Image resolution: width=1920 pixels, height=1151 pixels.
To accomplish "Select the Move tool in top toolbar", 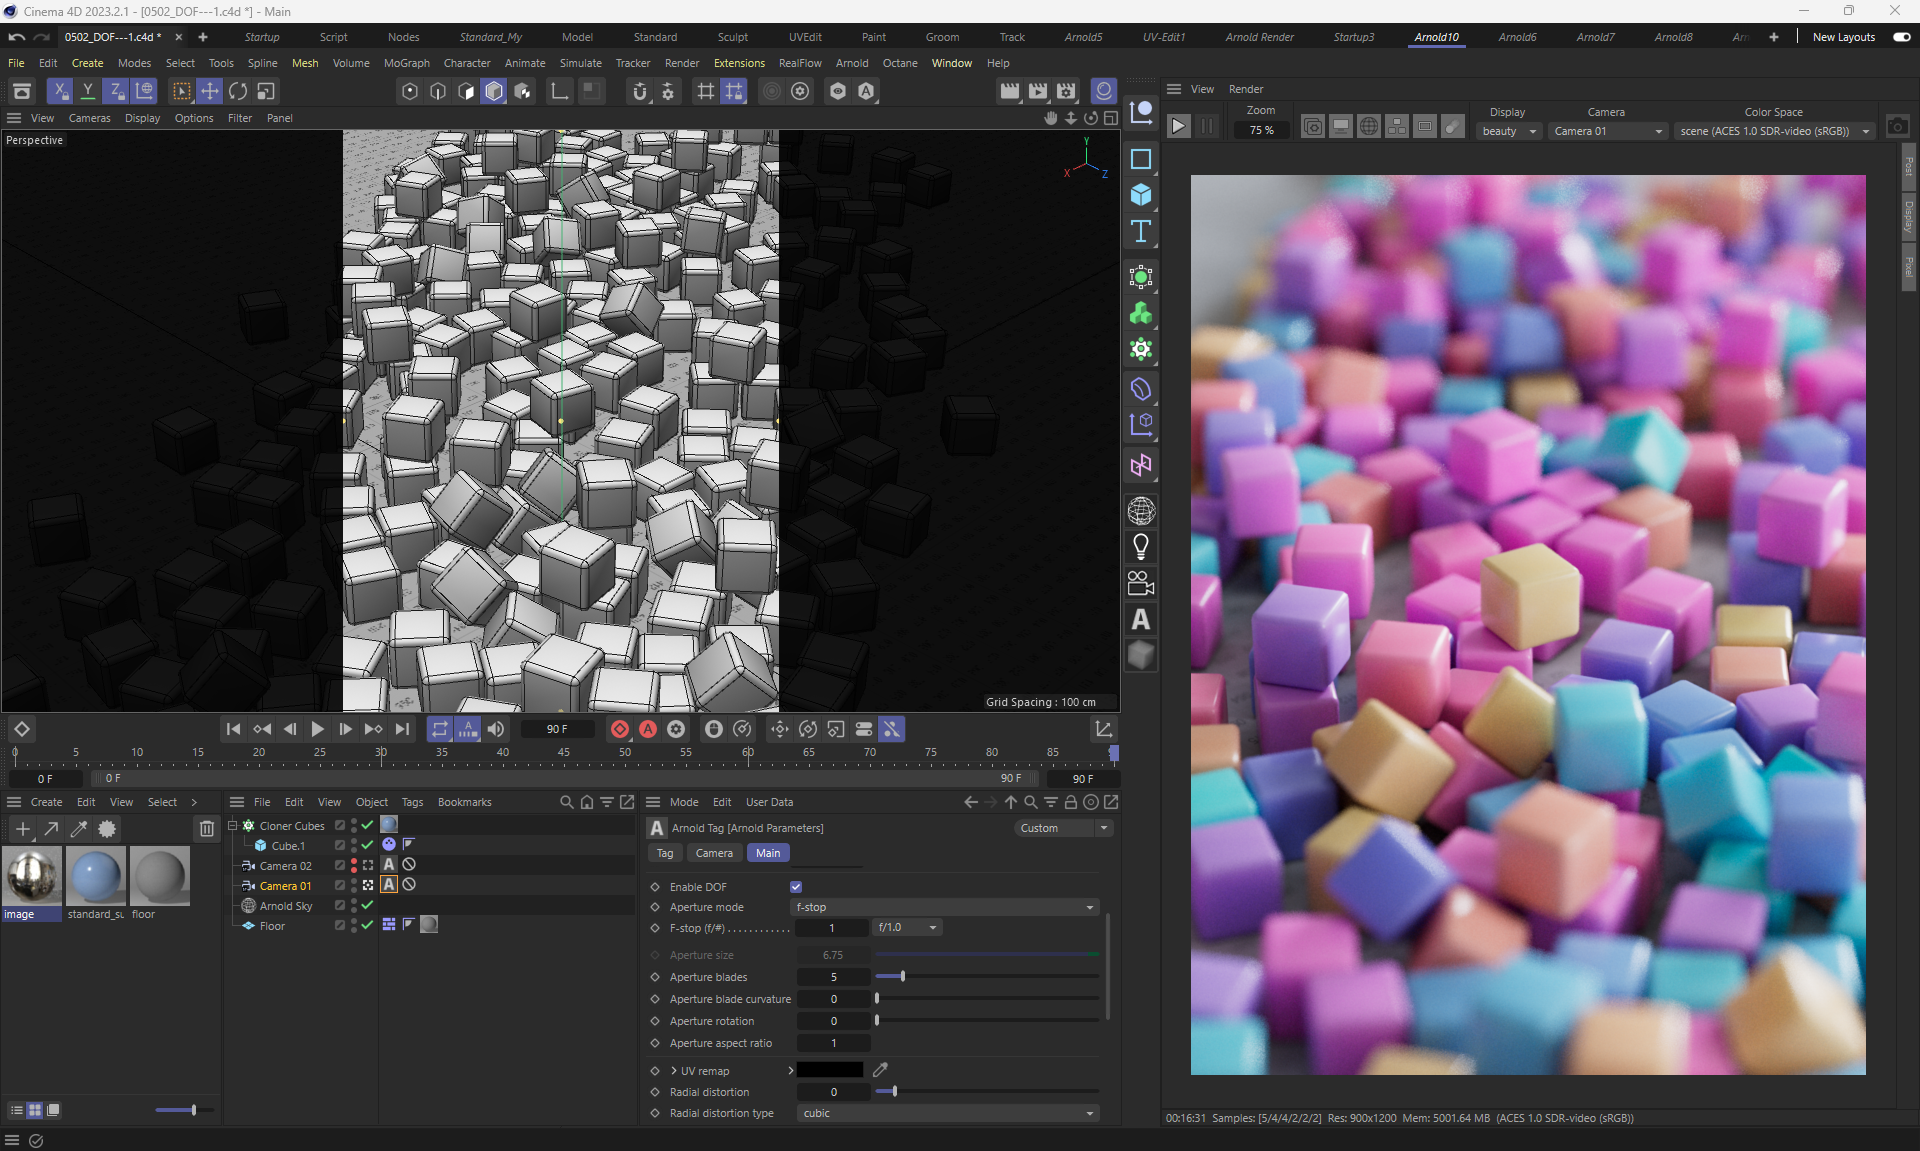I will click(210, 91).
